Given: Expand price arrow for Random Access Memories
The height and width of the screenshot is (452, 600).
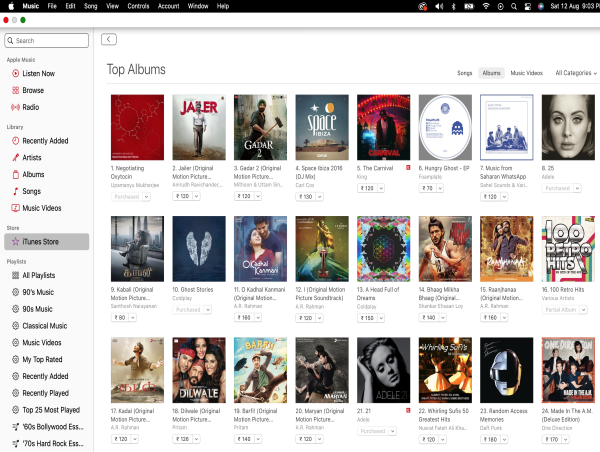Looking at the screenshot, I should tap(504, 439).
